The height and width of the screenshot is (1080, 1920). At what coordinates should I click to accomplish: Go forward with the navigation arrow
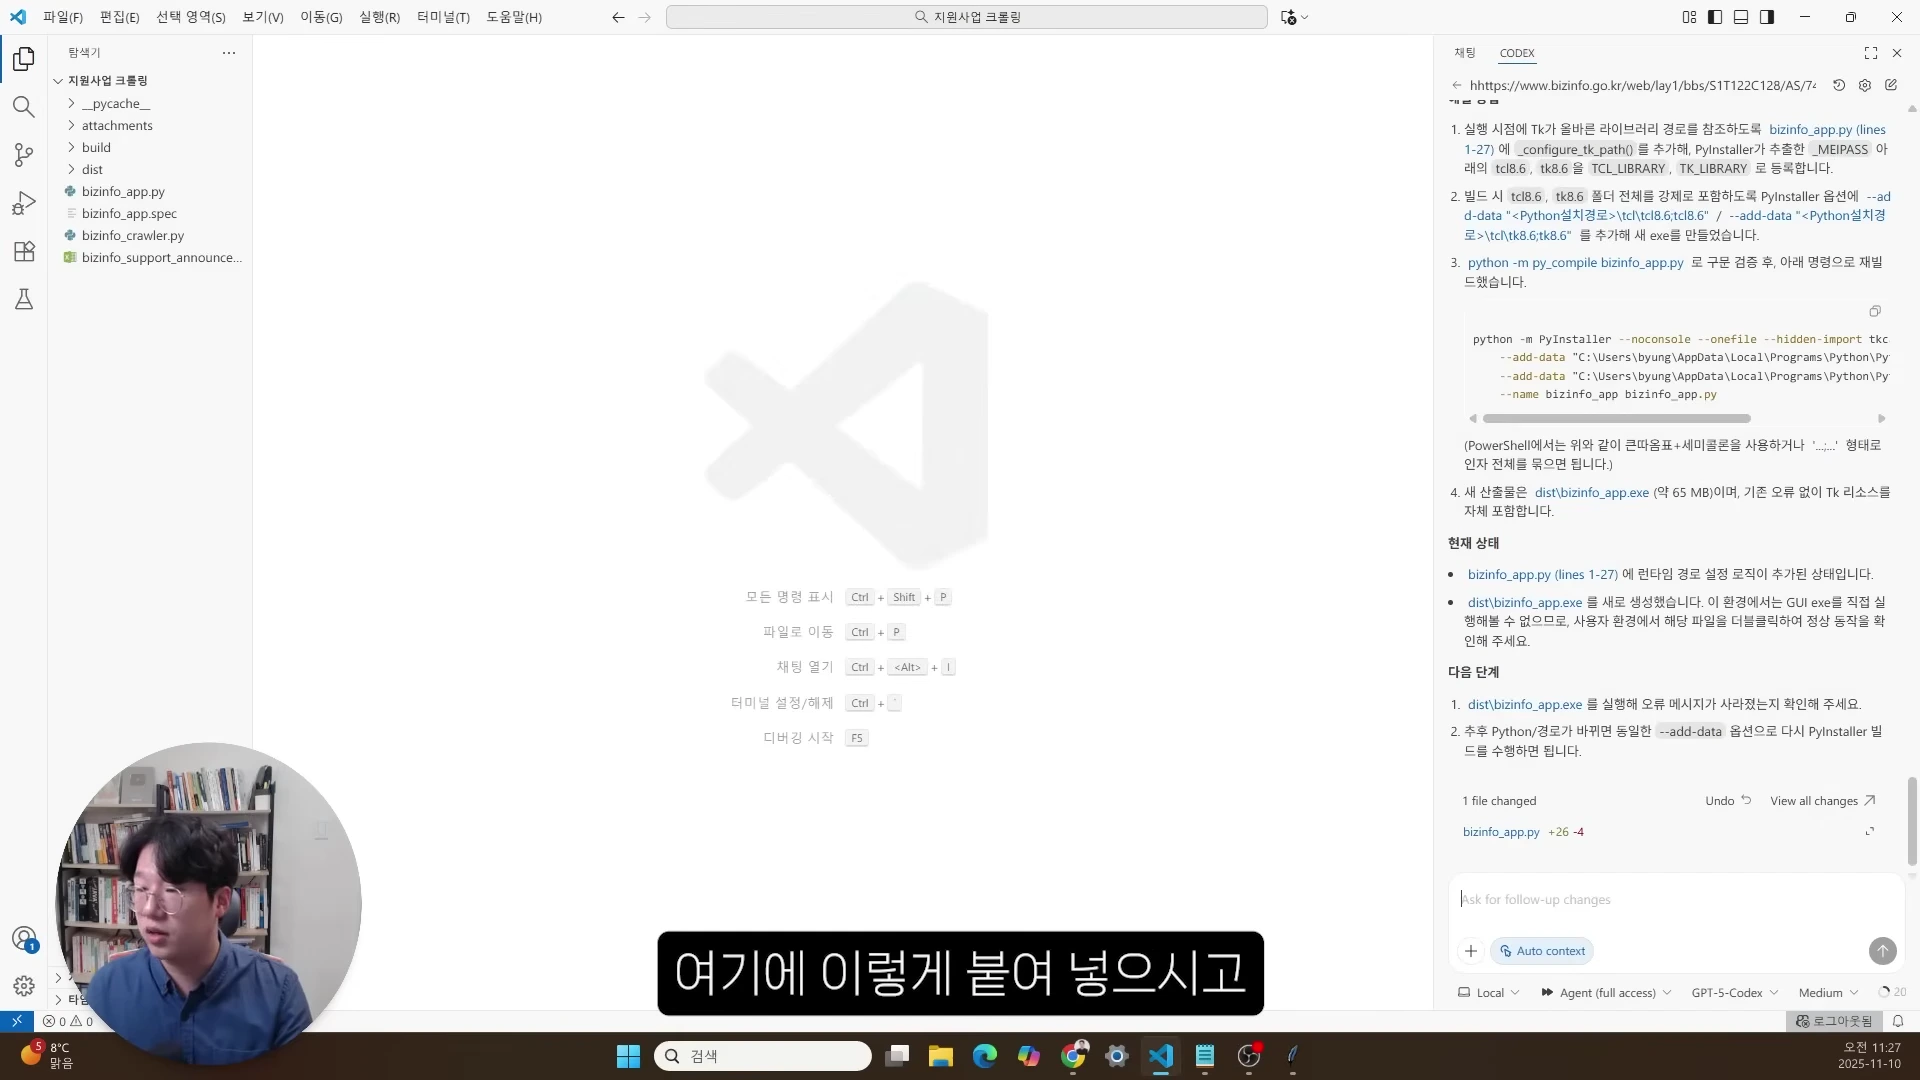[644, 17]
